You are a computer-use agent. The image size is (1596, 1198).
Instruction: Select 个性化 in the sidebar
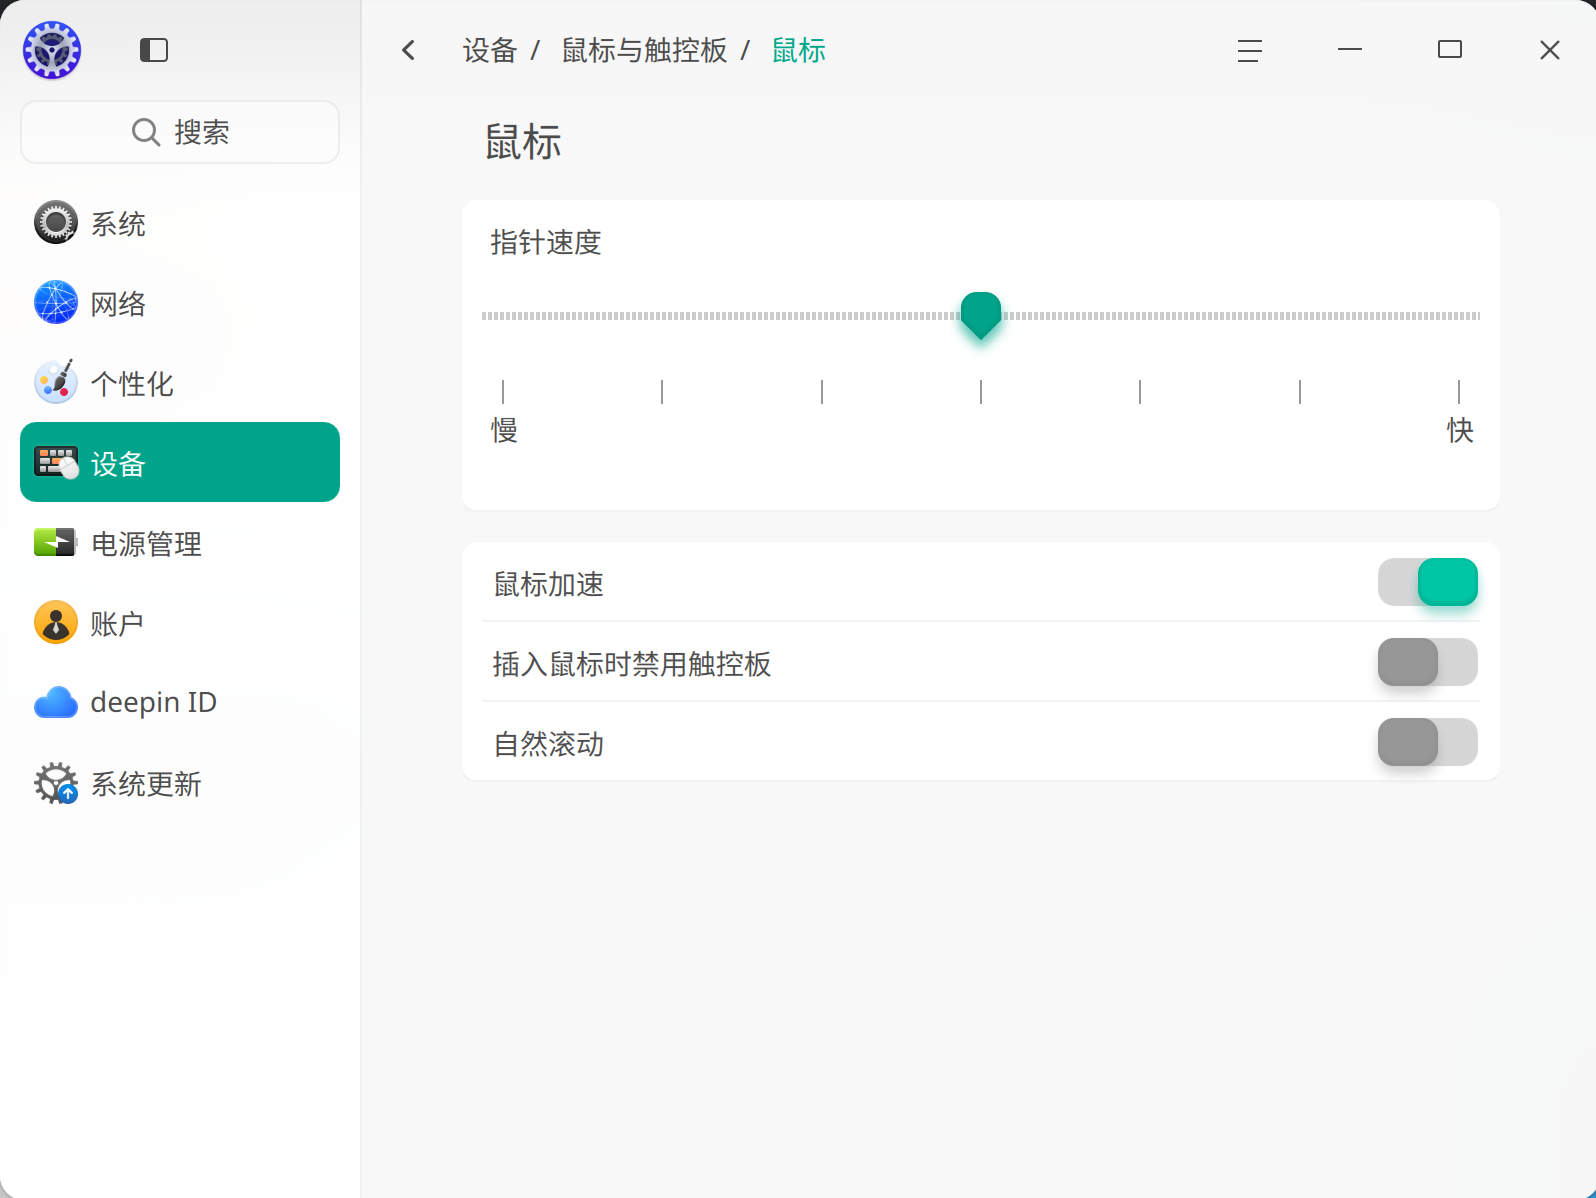[x=180, y=382]
